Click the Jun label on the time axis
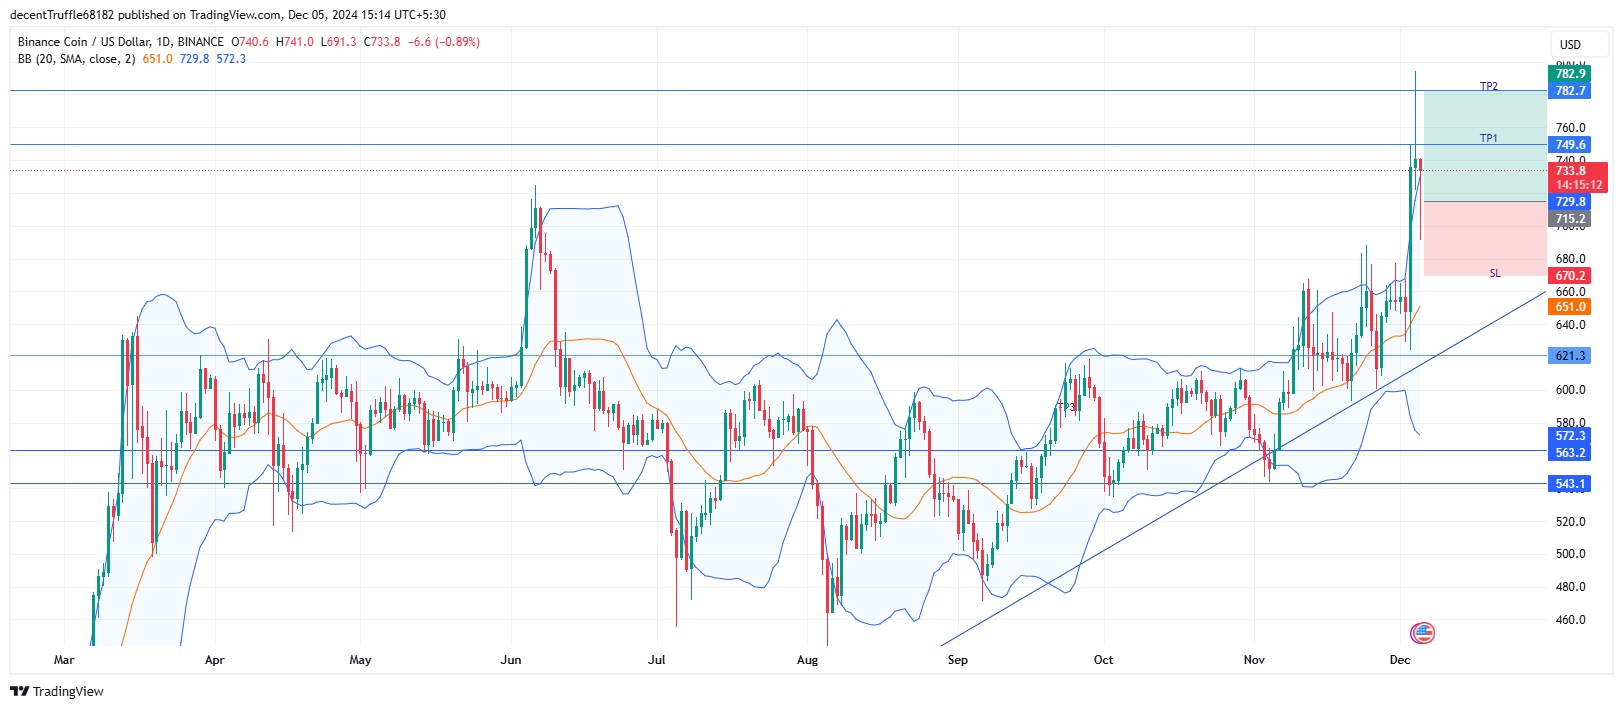This screenshot has height=709, width=1623. [x=511, y=660]
